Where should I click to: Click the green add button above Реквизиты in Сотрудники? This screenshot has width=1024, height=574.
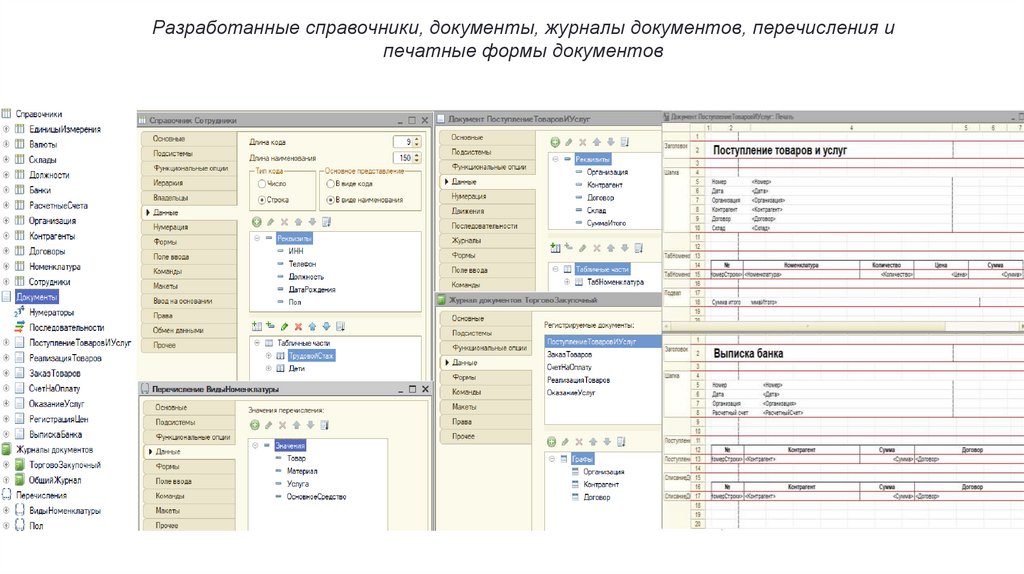[256, 221]
